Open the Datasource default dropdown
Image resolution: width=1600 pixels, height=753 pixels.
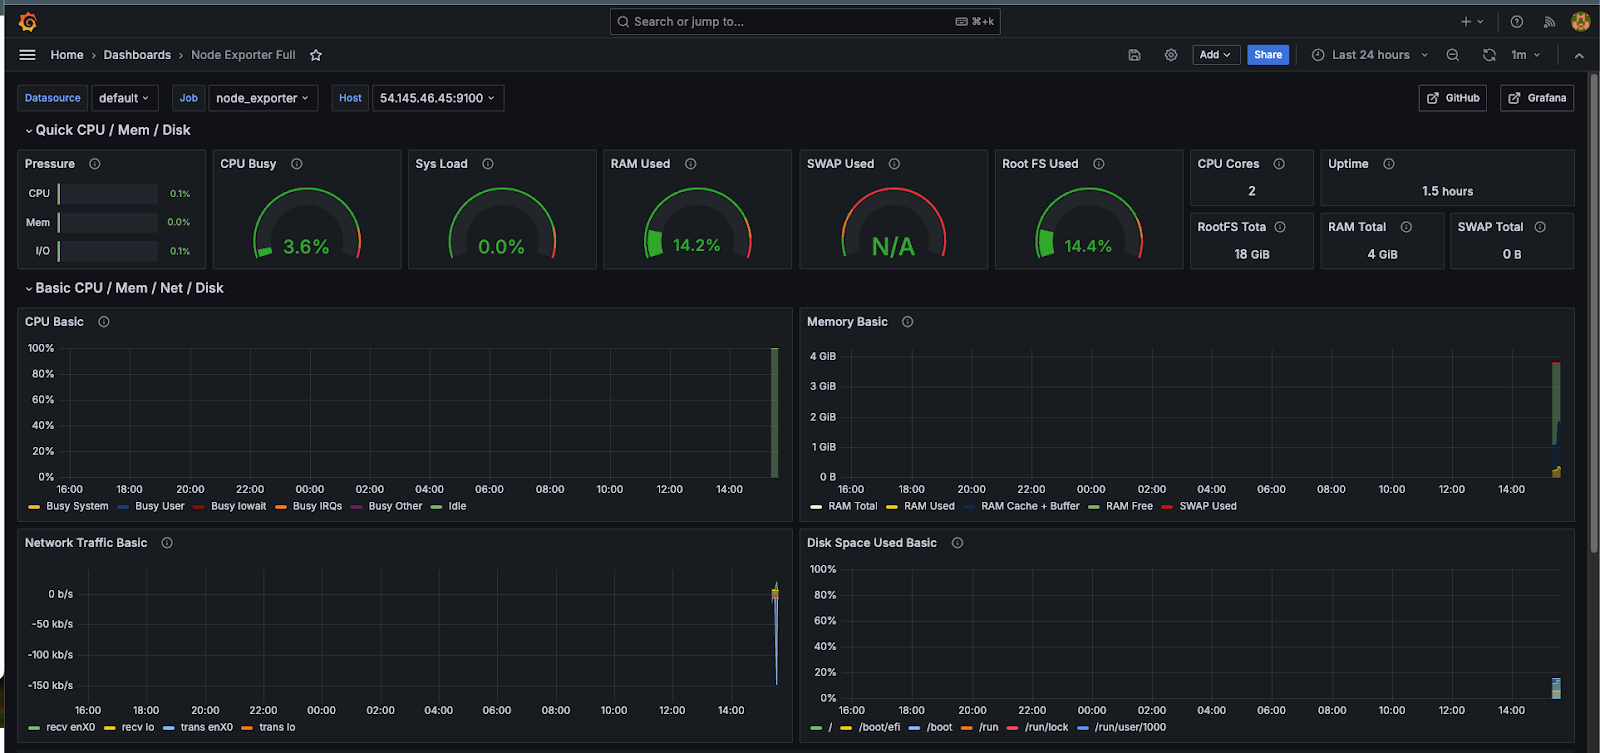[124, 98]
